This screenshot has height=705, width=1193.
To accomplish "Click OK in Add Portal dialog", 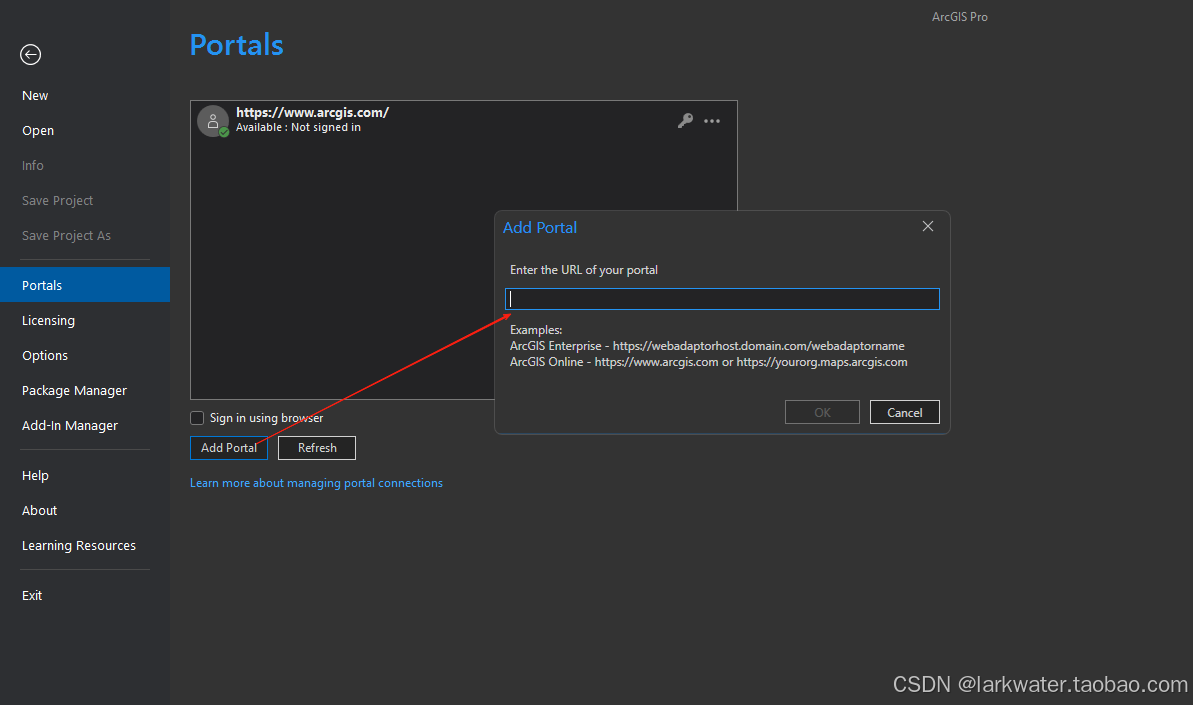I will tap(822, 412).
